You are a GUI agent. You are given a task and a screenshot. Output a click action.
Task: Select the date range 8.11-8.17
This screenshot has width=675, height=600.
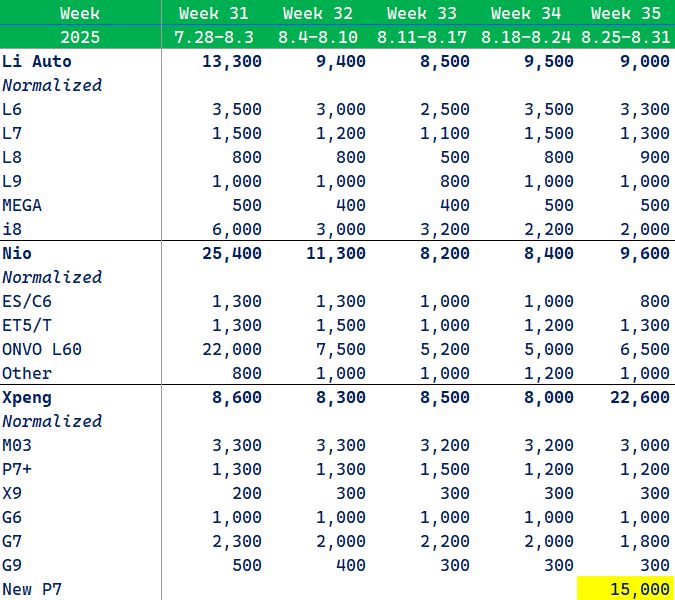point(422,37)
